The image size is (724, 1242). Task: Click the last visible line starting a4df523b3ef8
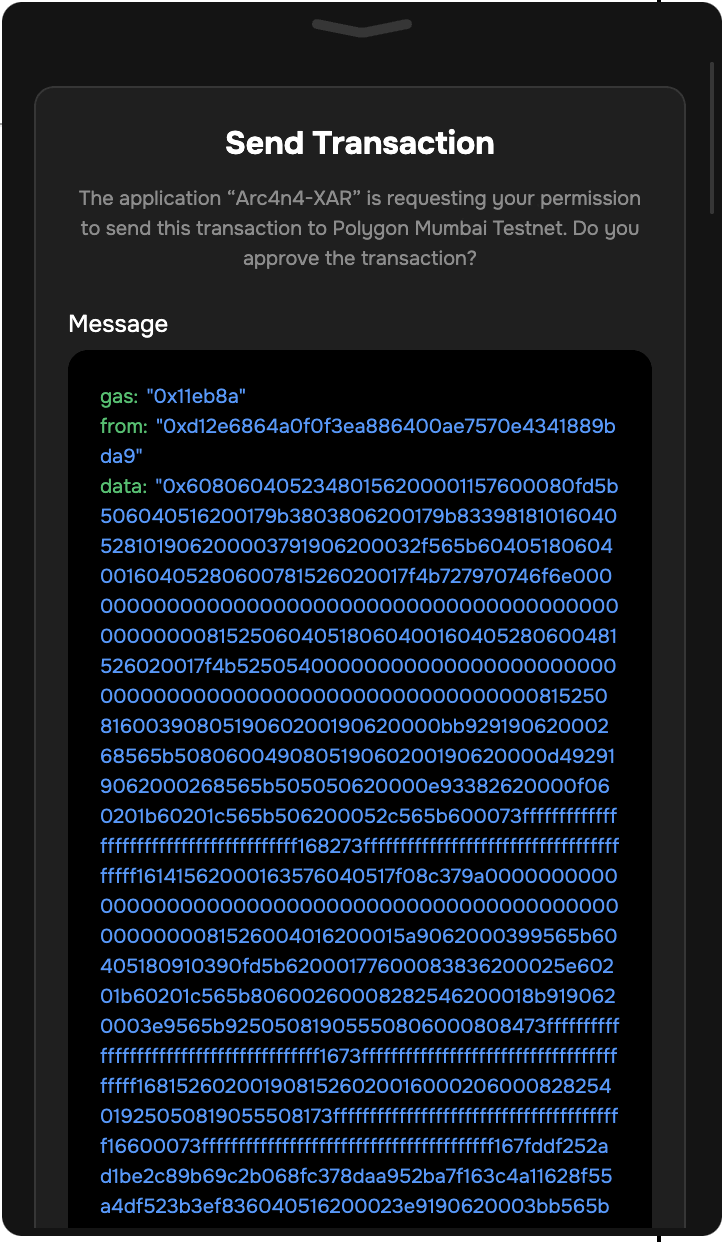355,1207
